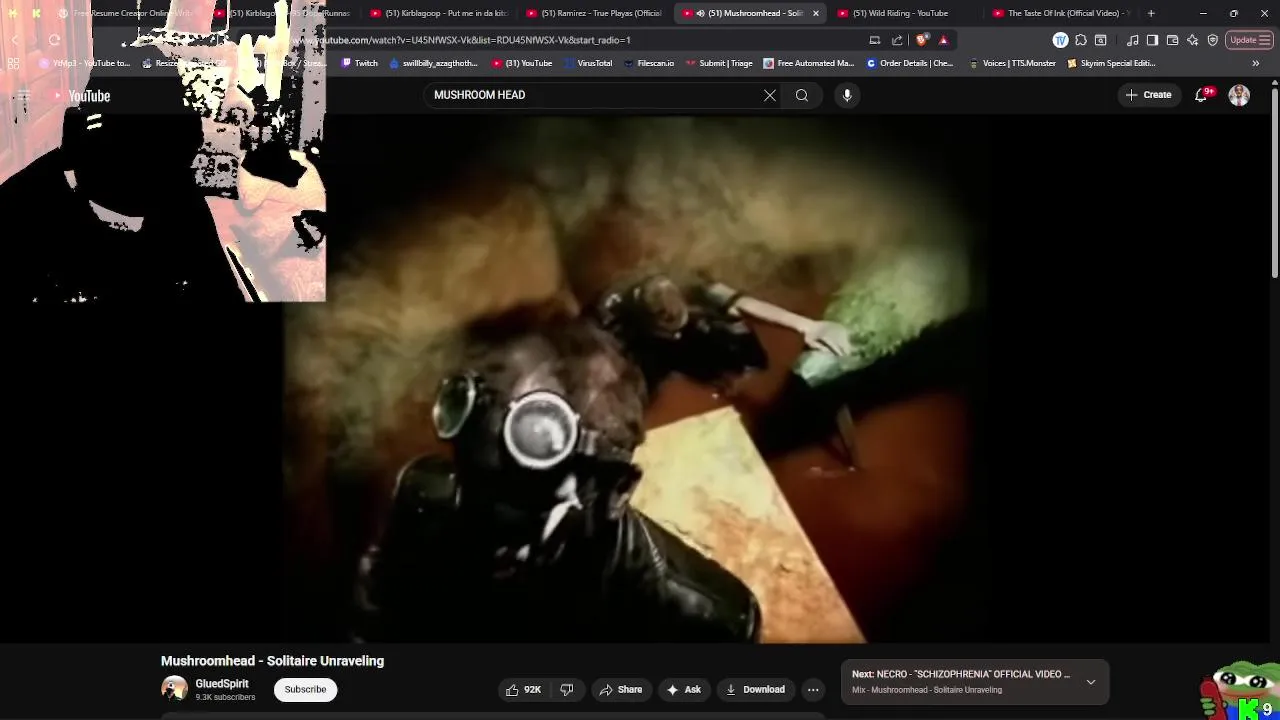
Task: Open the YouTube notifications bell
Action: click(1201, 95)
